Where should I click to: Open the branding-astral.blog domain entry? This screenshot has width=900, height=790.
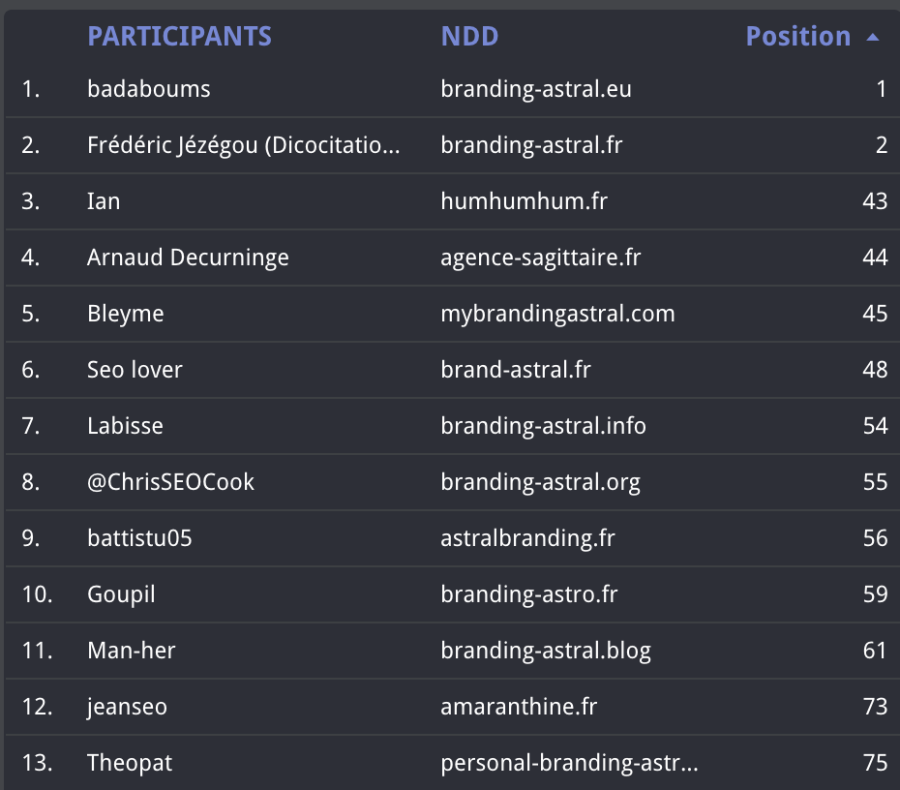pos(545,651)
